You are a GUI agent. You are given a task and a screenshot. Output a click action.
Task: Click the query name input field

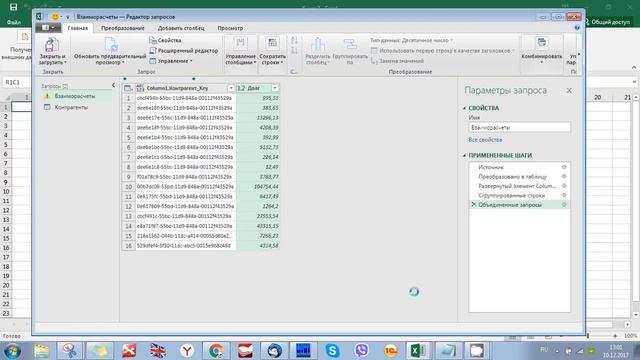point(520,127)
